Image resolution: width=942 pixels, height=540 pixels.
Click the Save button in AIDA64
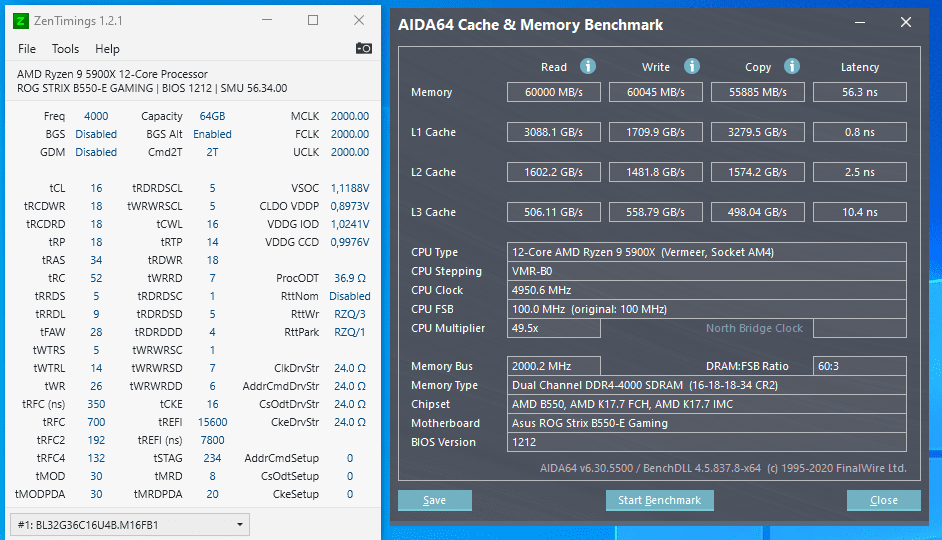click(x=434, y=500)
